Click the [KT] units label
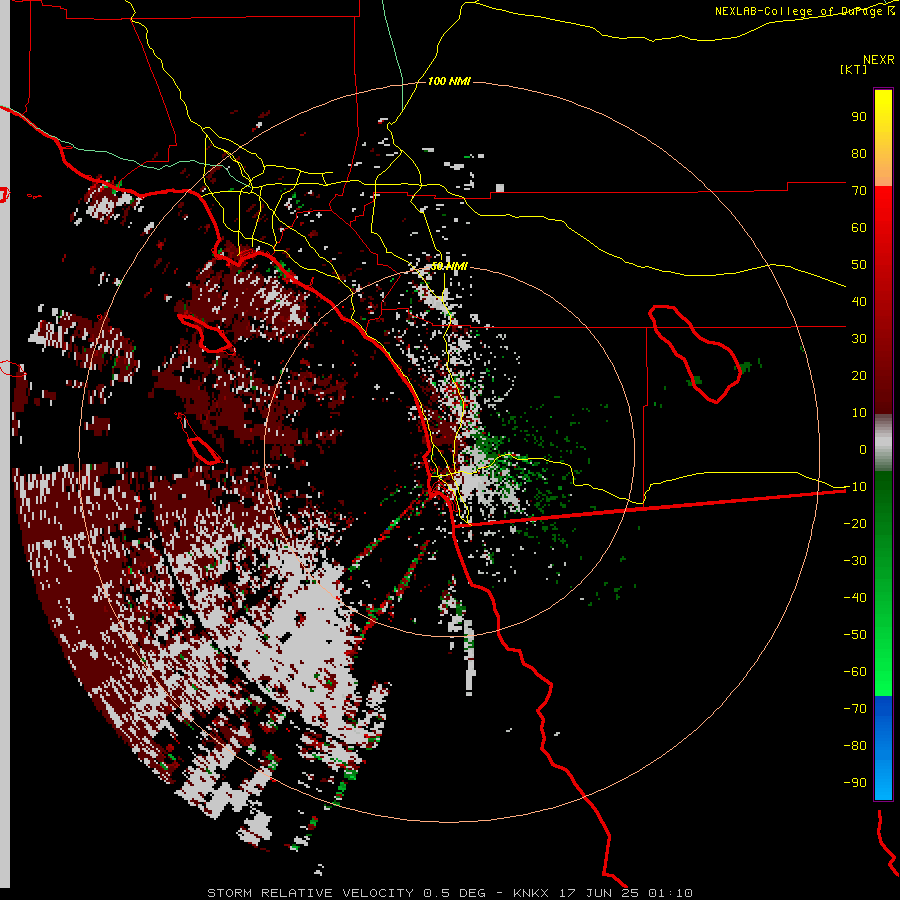This screenshot has height=900, width=900. pos(853,69)
